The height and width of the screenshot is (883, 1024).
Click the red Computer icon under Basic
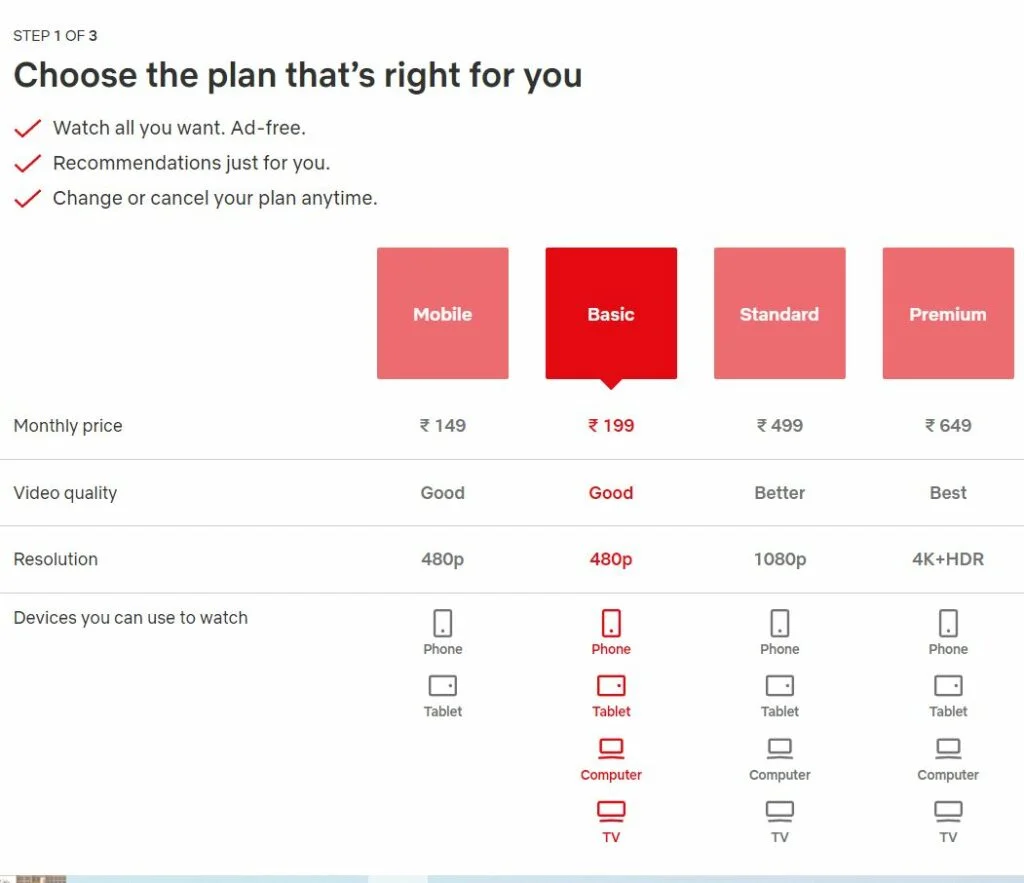click(x=611, y=748)
